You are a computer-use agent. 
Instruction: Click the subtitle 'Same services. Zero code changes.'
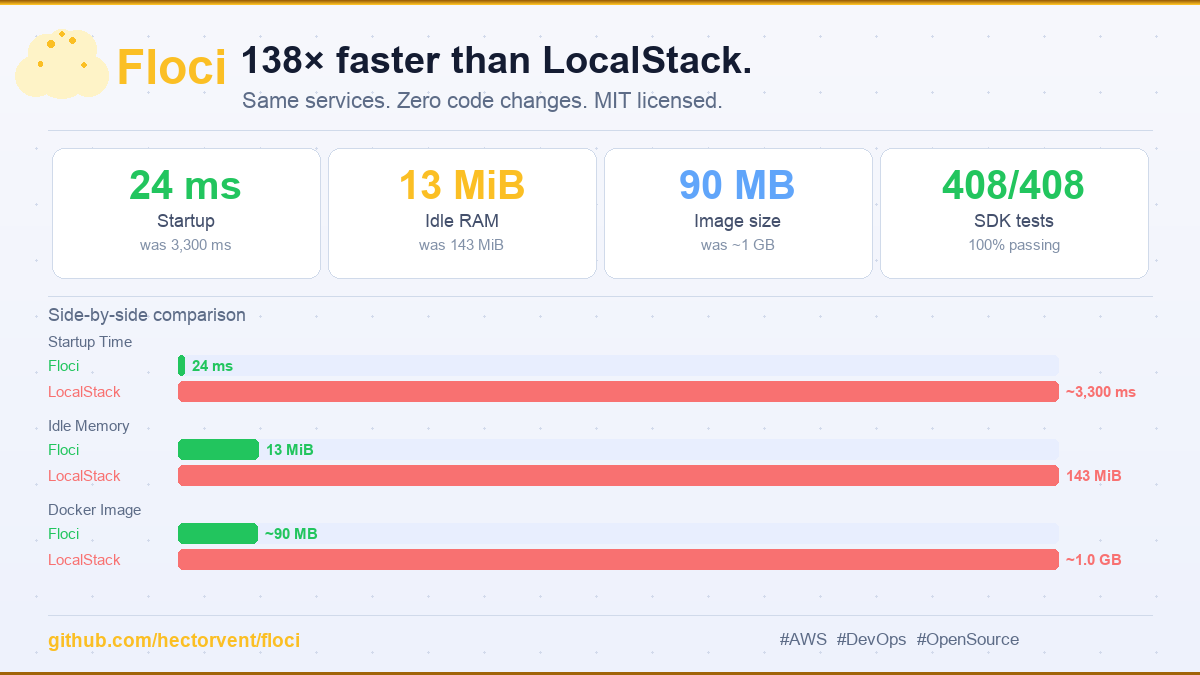(x=414, y=101)
